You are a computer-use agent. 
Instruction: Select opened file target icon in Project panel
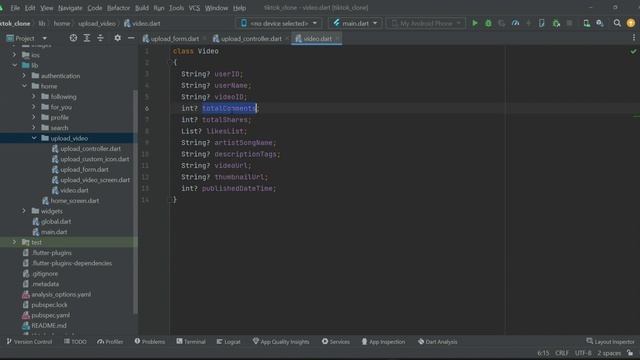(x=73, y=38)
